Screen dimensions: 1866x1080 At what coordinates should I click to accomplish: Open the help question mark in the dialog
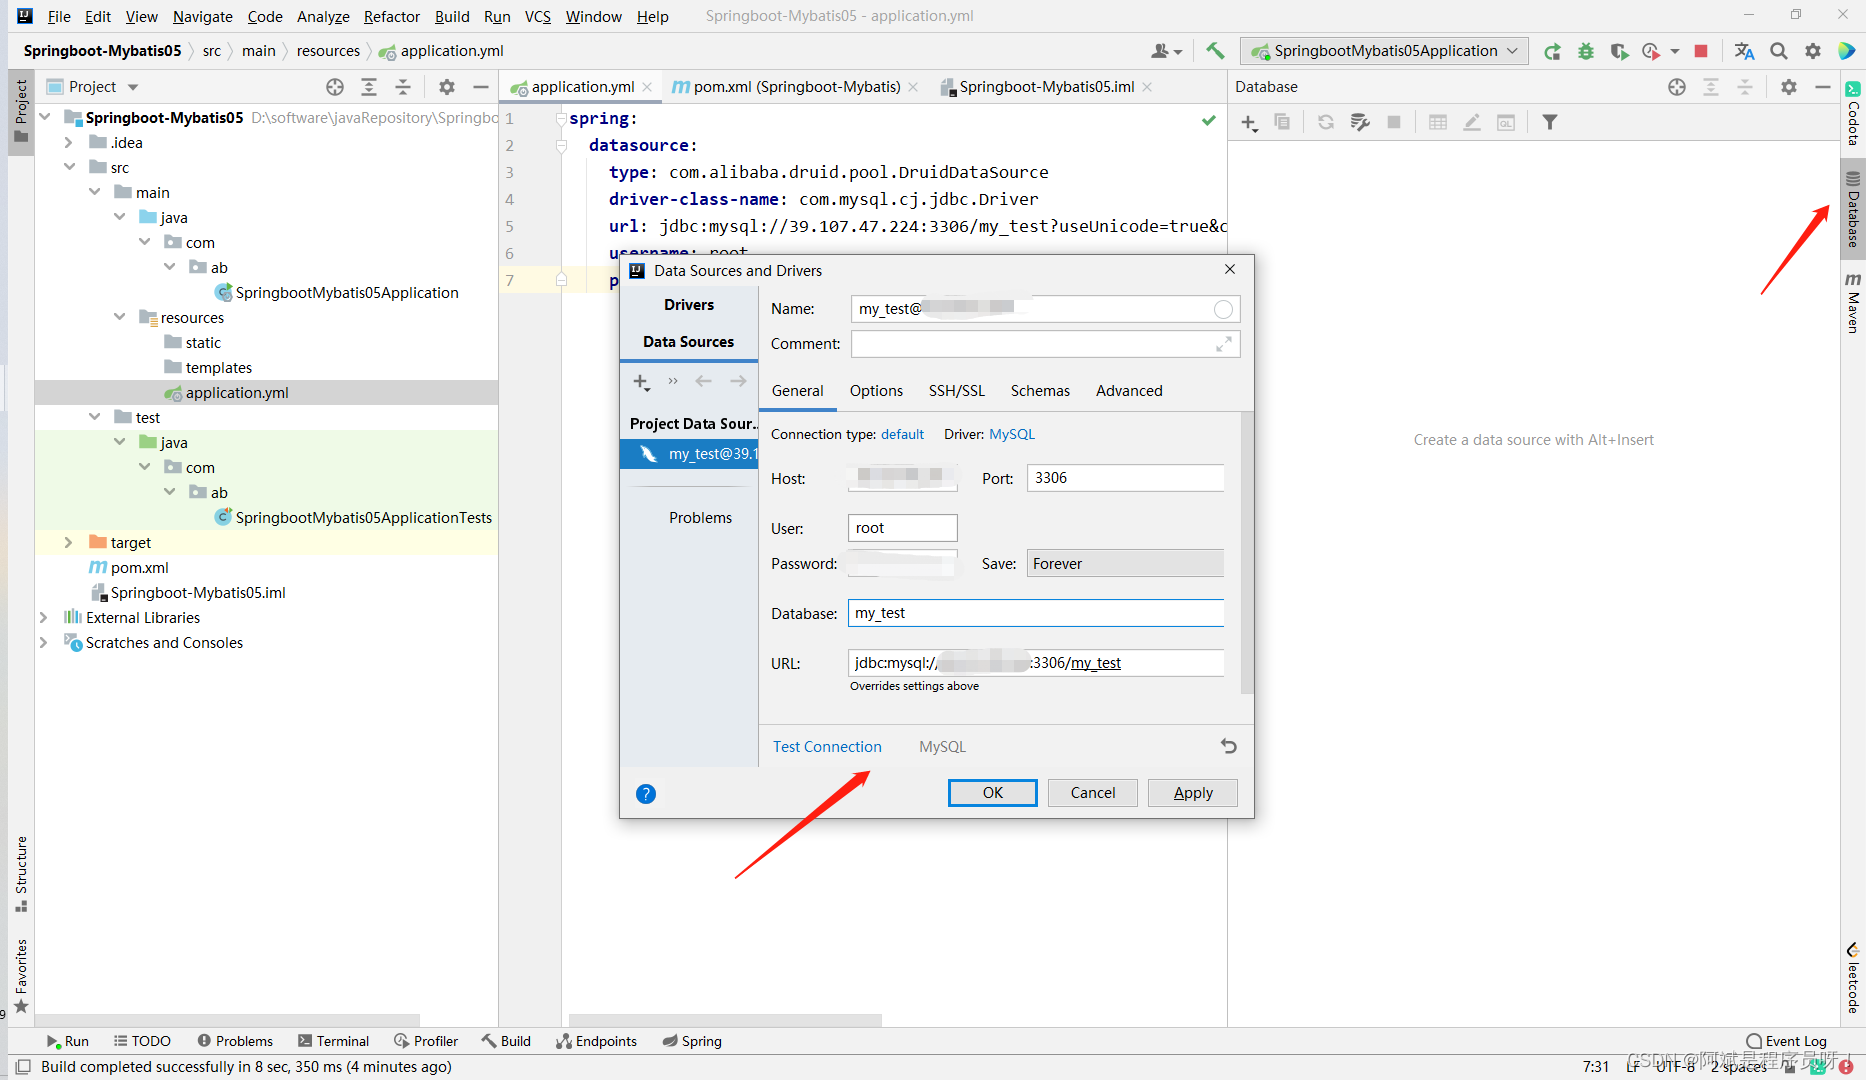[x=646, y=794]
